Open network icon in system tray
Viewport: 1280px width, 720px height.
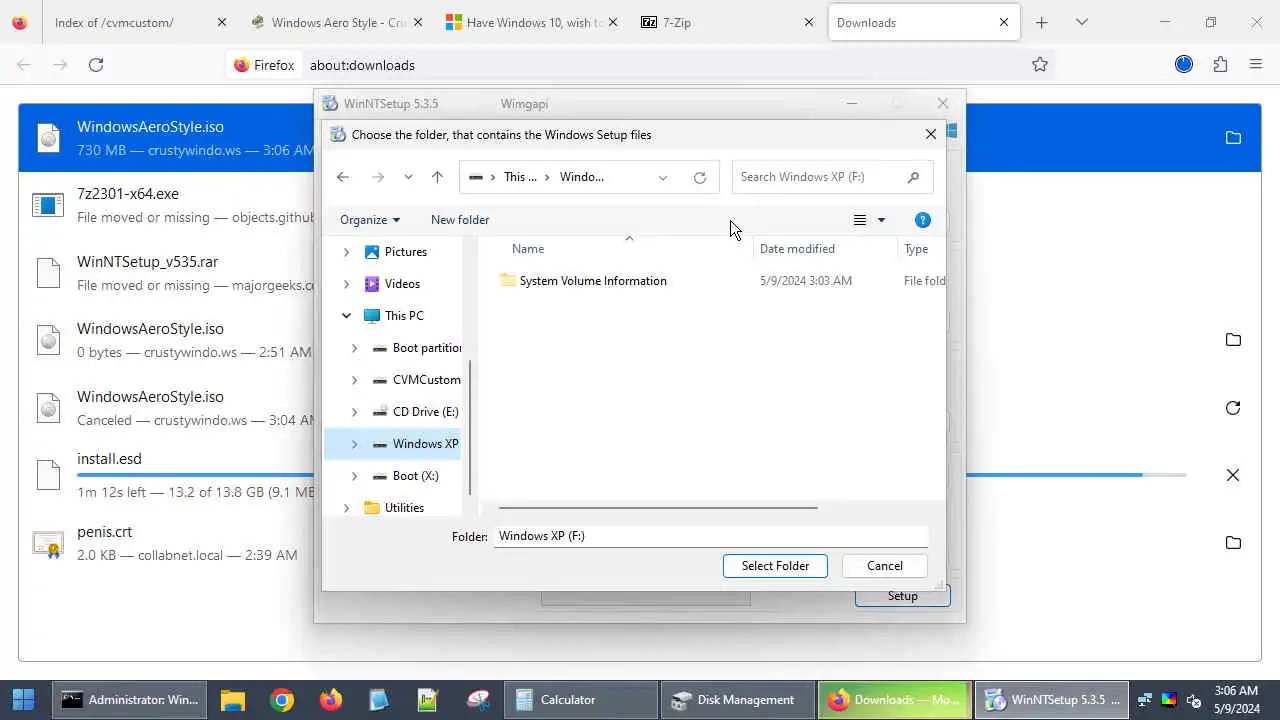1145,700
